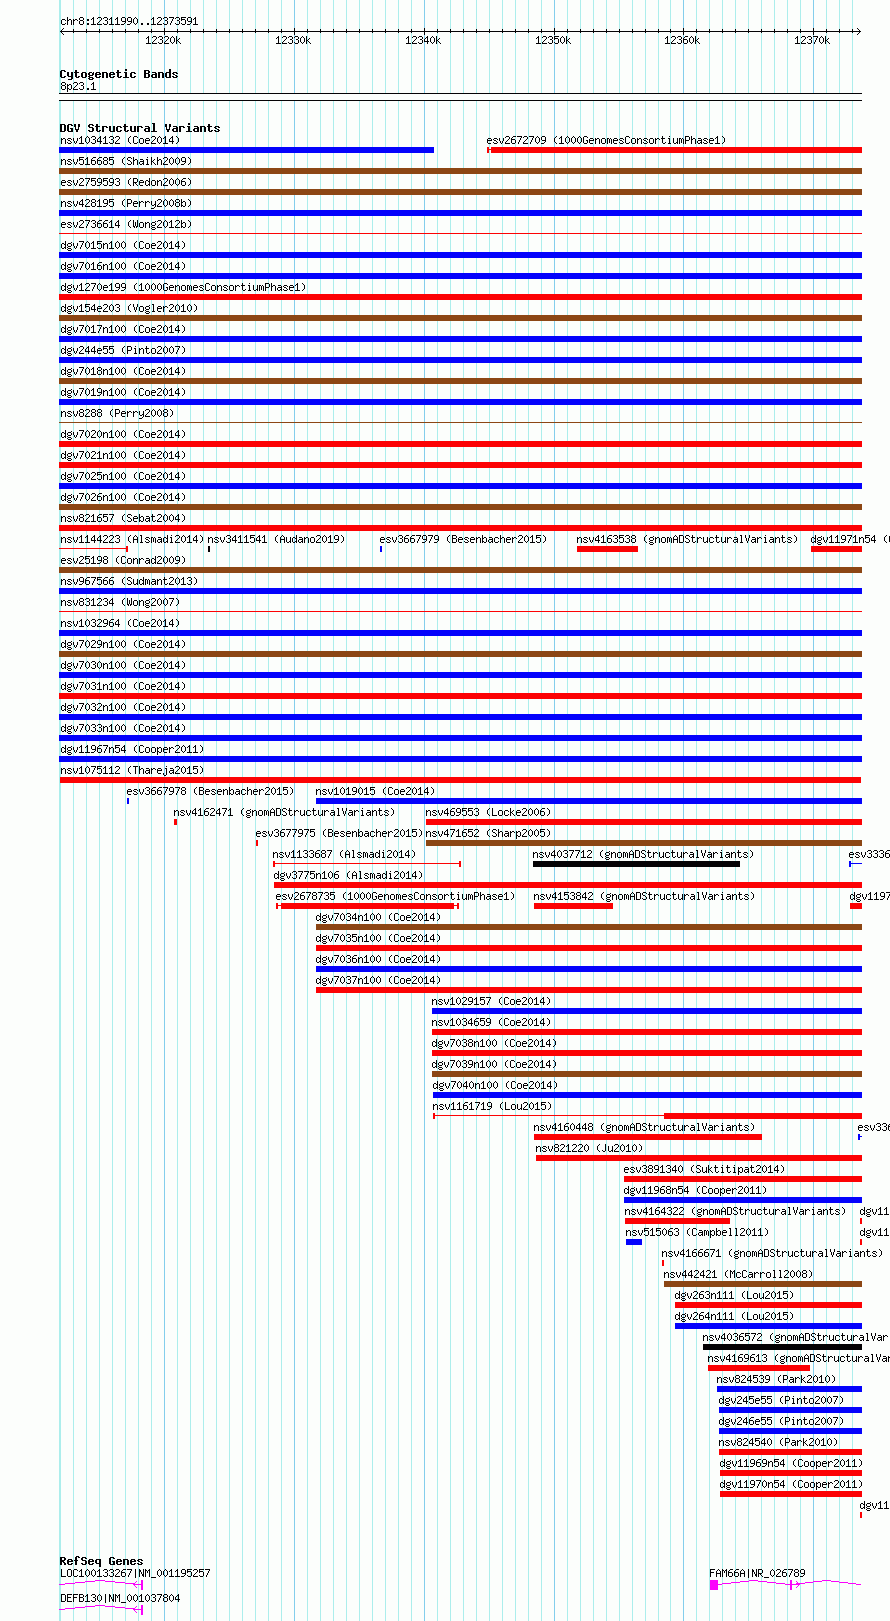
Task: Select the esv3677975 (Besenbacher2015) label
Action: click(x=339, y=833)
